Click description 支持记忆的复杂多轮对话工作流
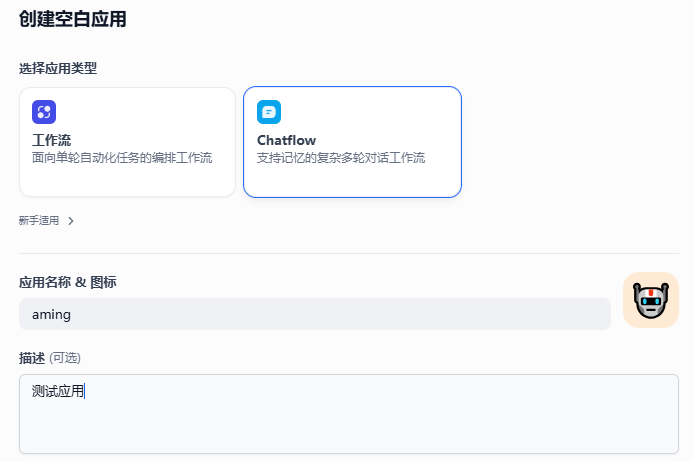 [341, 158]
